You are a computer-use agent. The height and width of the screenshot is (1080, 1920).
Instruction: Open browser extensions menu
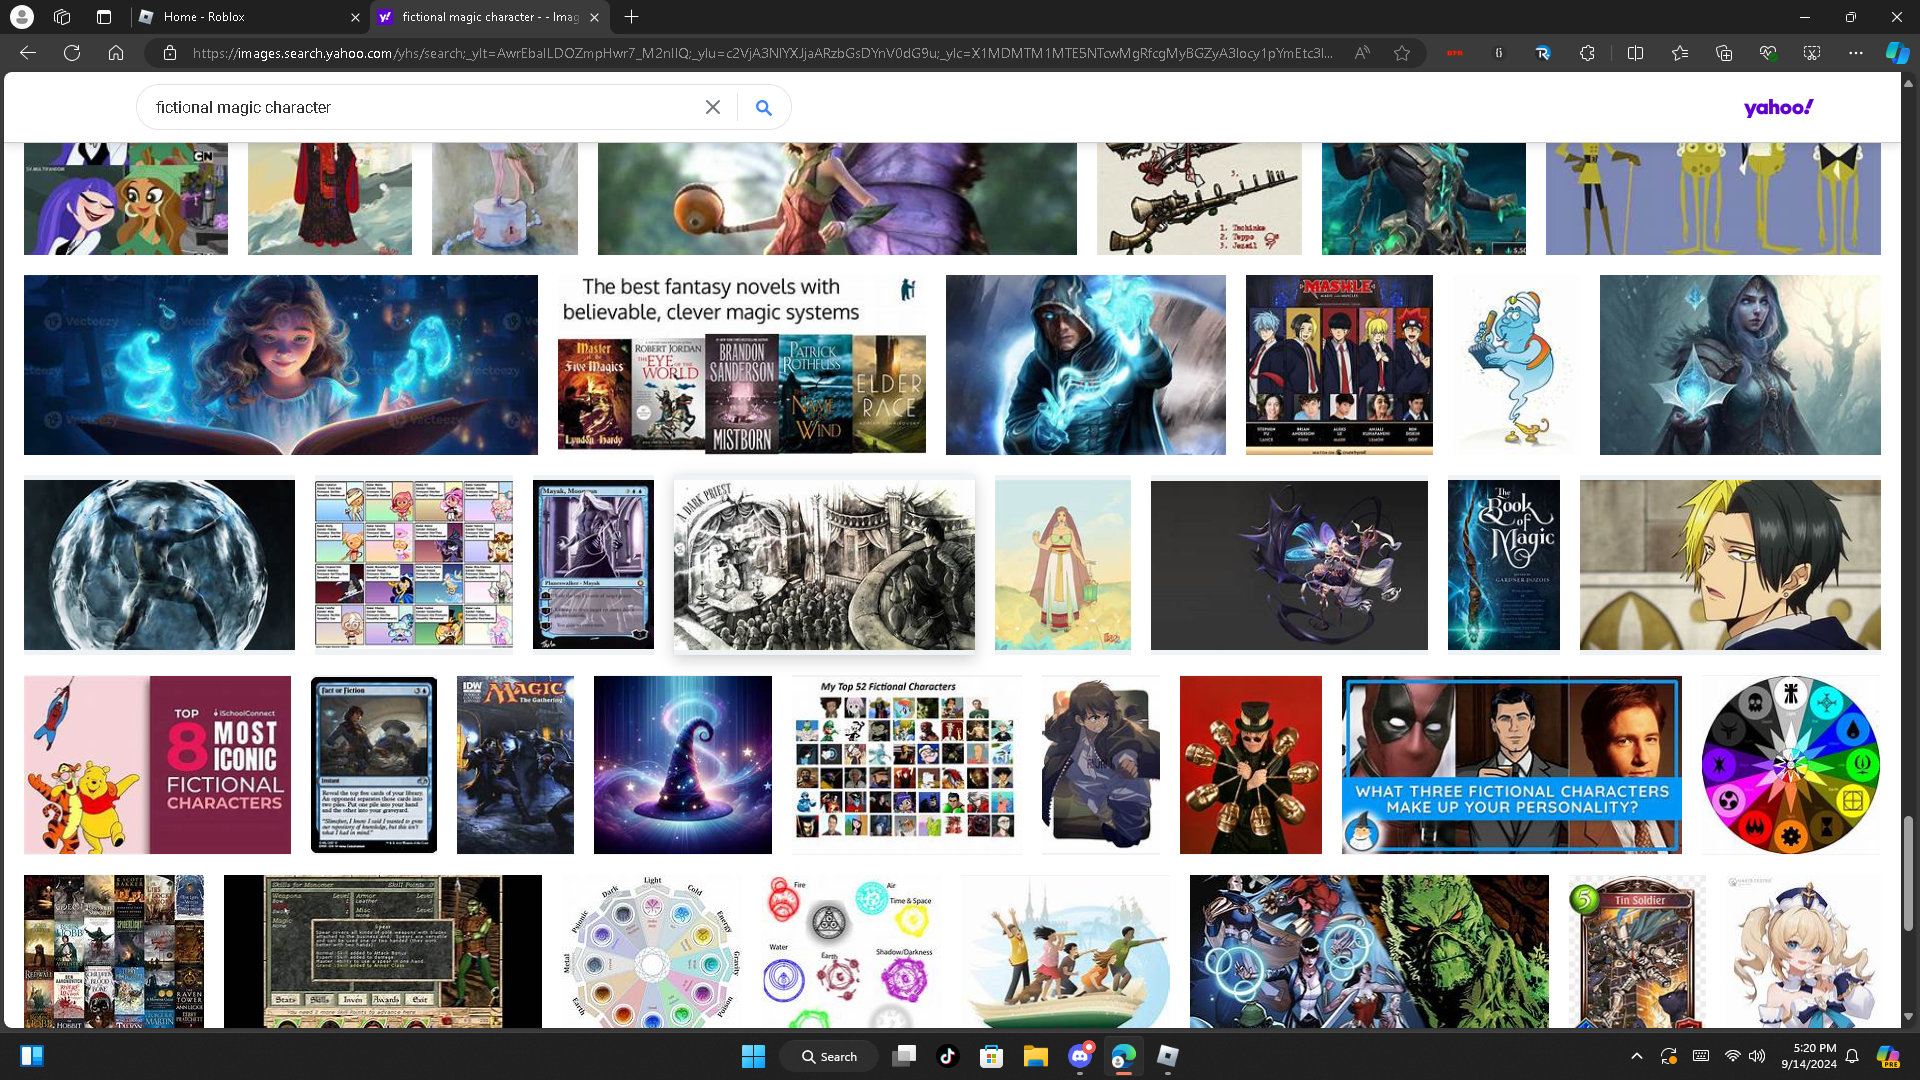[1587, 53]
